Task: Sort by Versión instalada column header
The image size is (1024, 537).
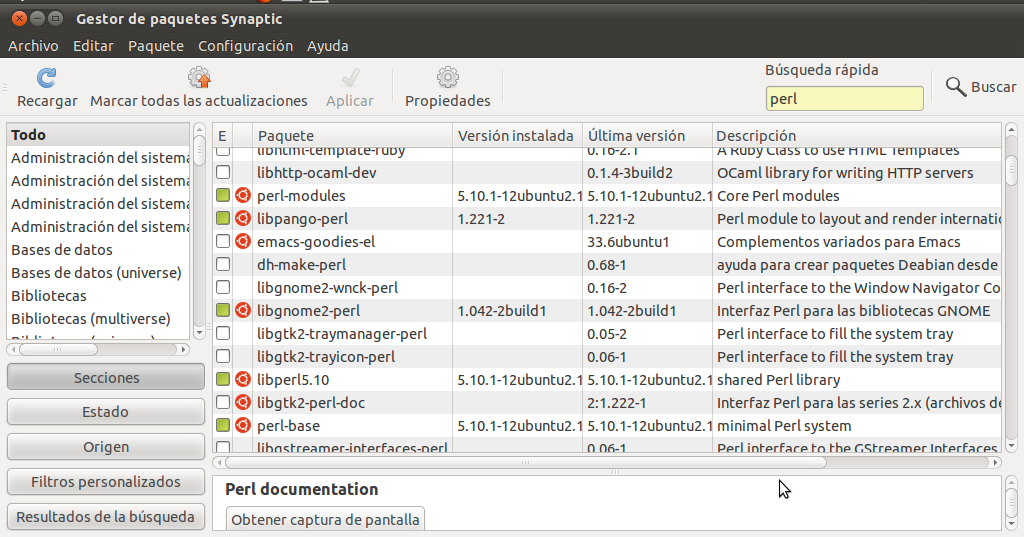Action: point(517,135)
